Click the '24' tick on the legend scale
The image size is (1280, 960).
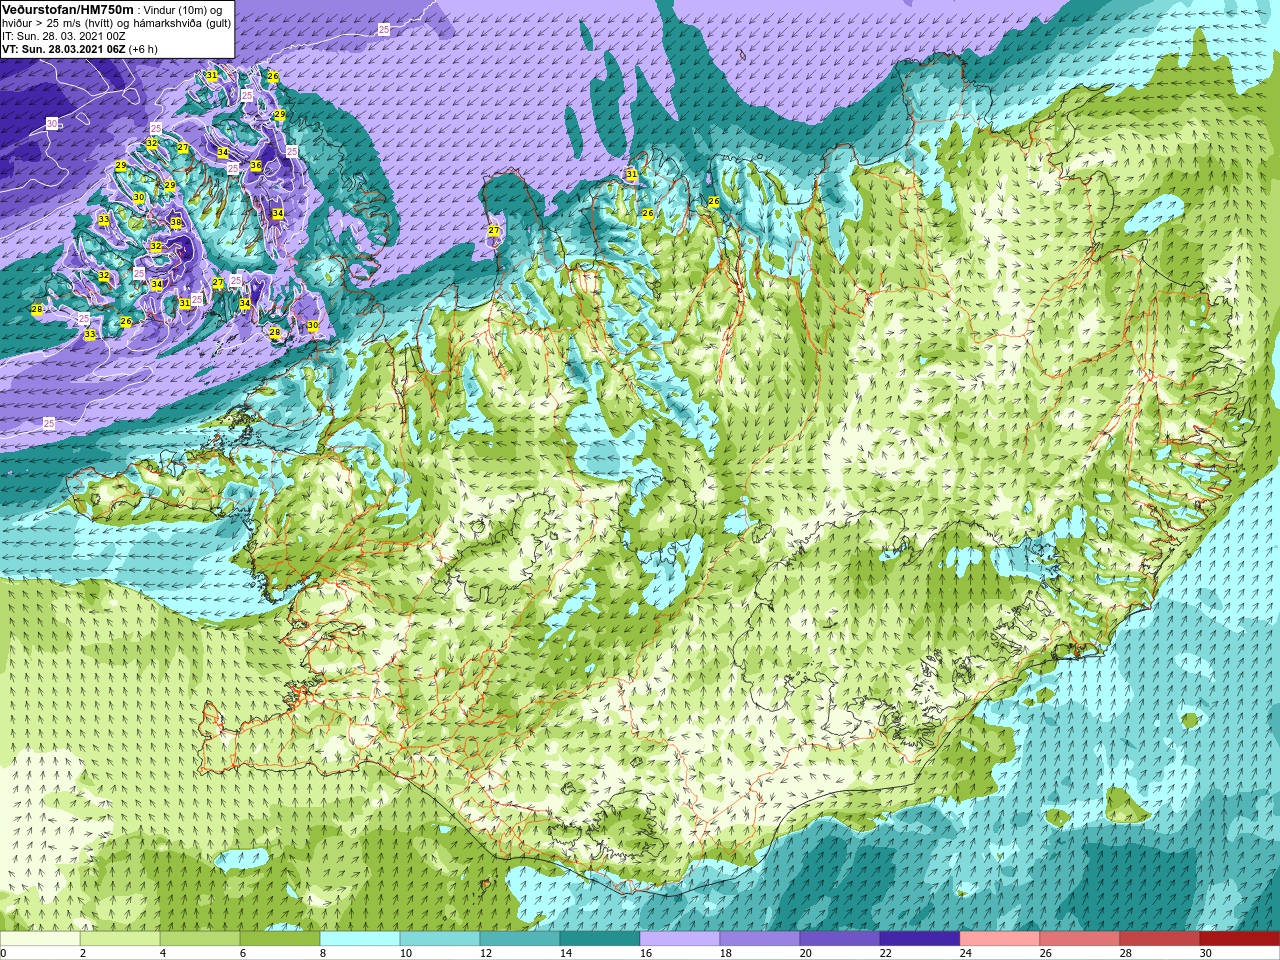[x=965, y=953]
